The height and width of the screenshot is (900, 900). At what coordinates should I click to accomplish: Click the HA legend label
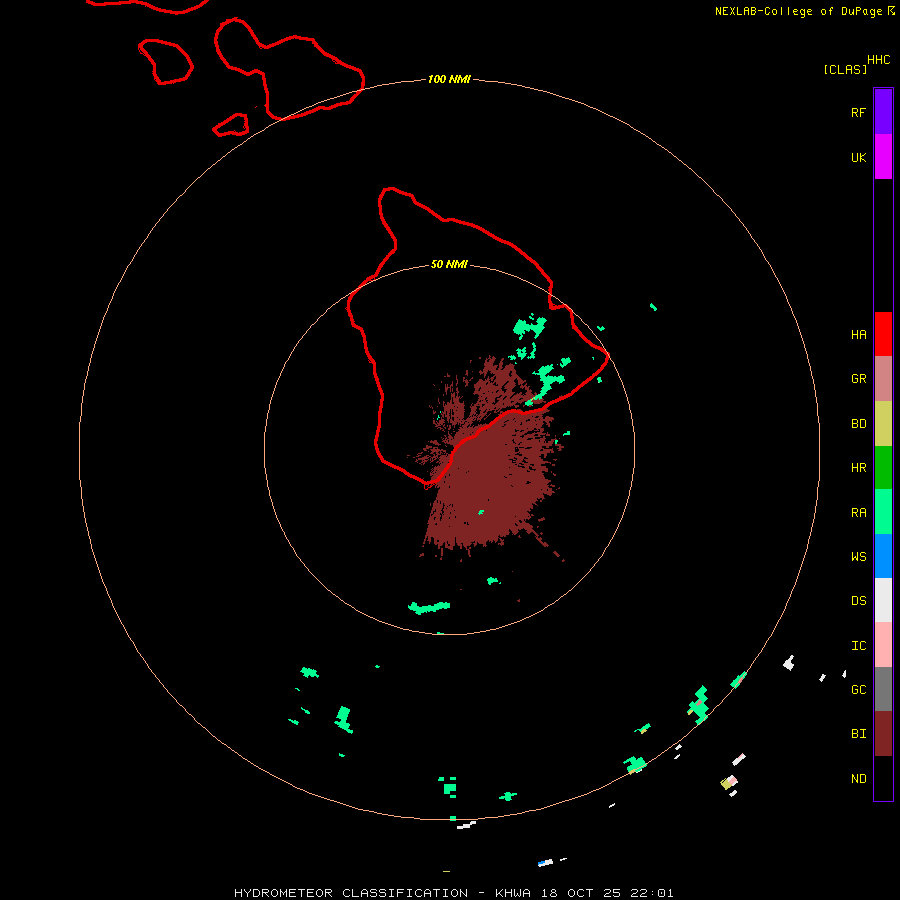click(x=858, y=335)
